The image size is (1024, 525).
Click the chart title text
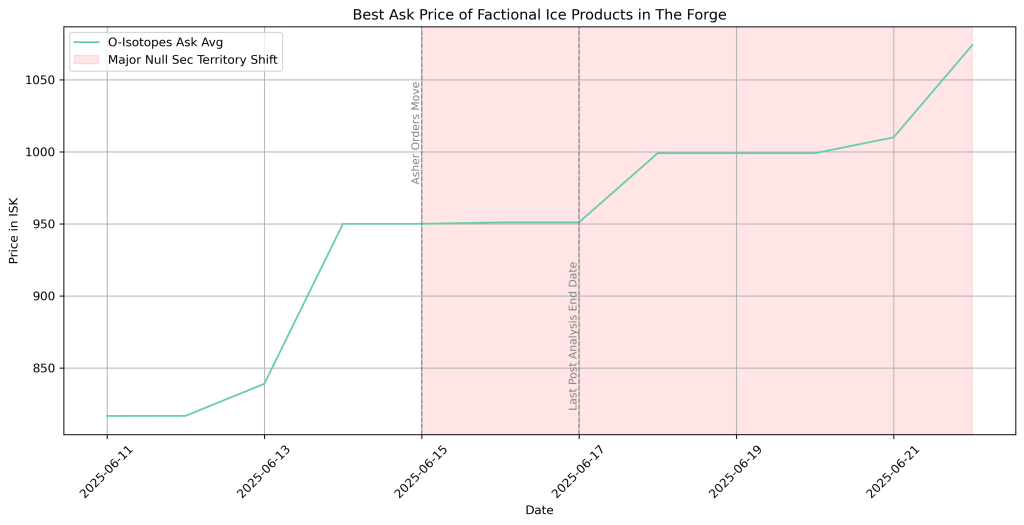point(539,15)
